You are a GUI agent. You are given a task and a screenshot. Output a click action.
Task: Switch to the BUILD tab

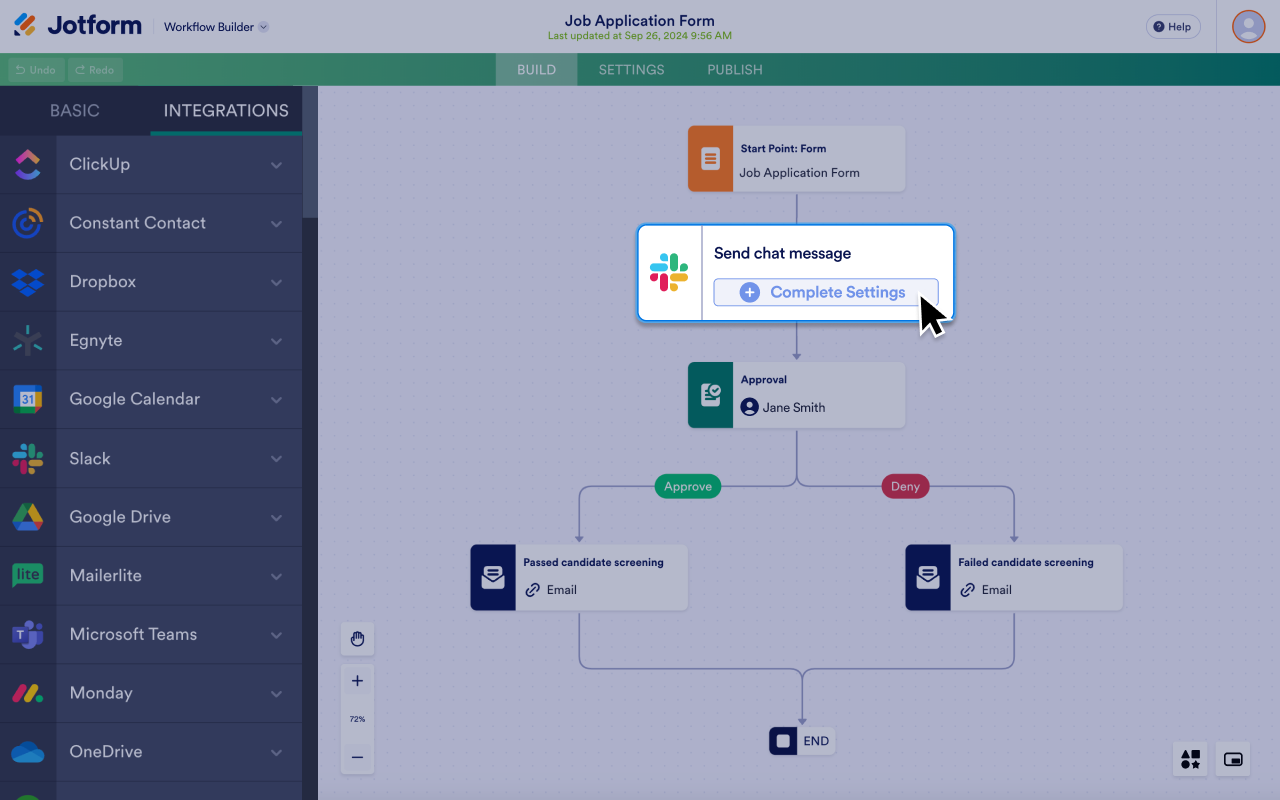[x=536, y=70]
